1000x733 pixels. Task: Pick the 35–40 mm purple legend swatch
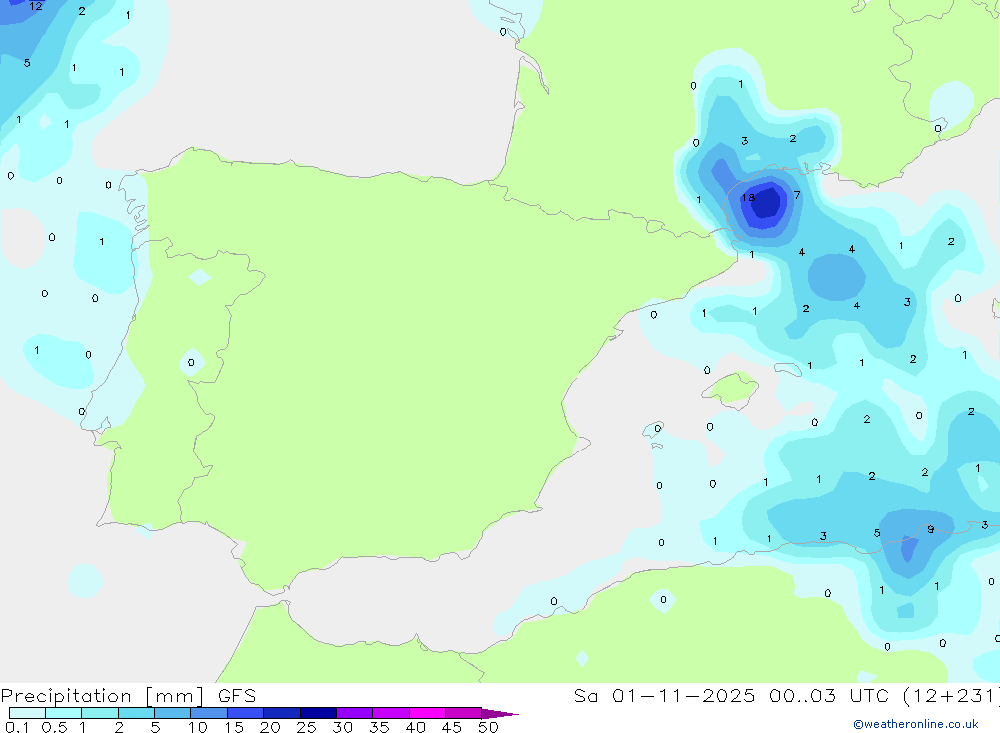[390, 713]
